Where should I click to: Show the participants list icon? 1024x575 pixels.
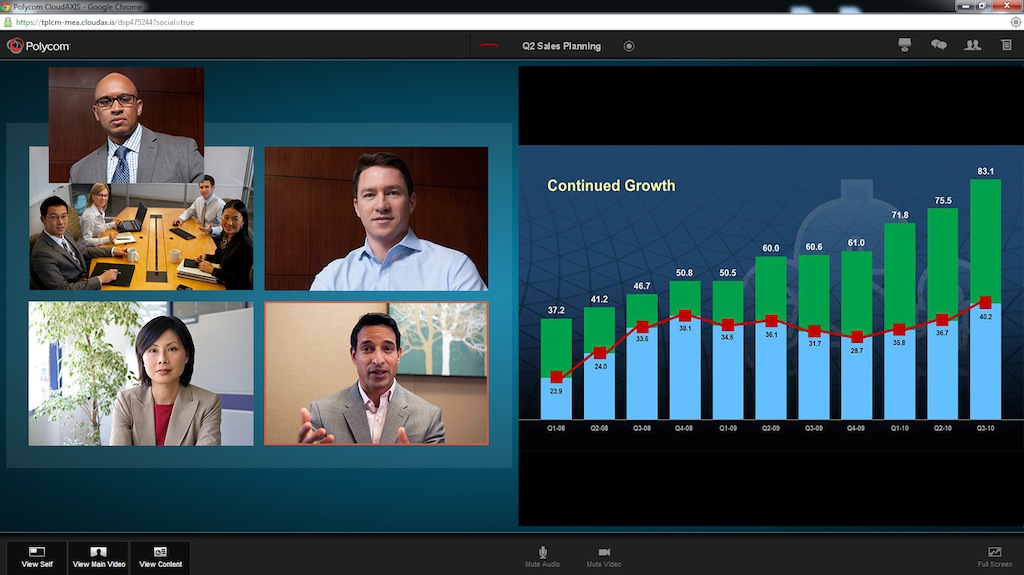[972, 45]
